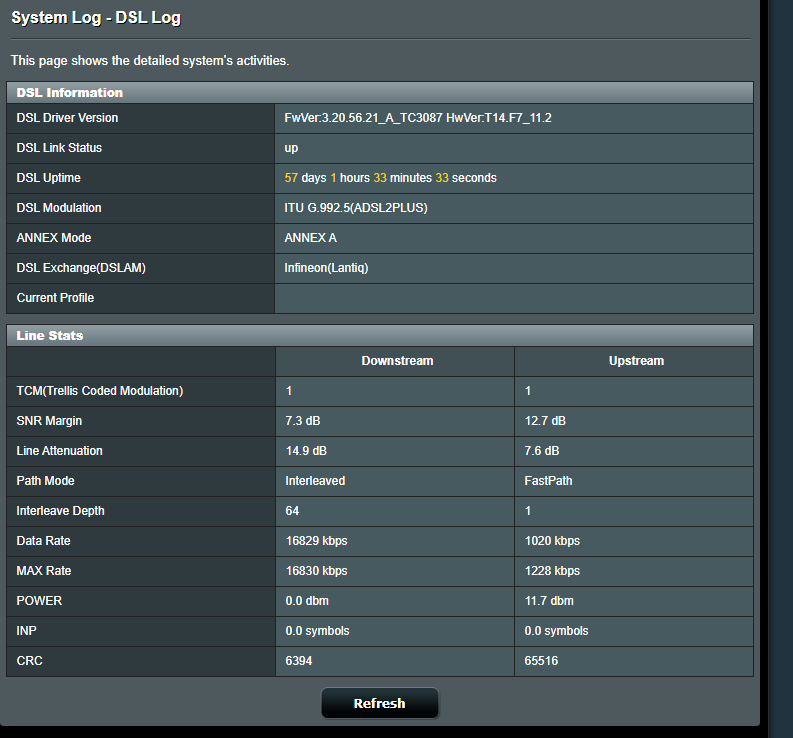The image size is (793, 738).
Task: Select the downstream CRC count '6394'
Action: click(x=299, y=661)
